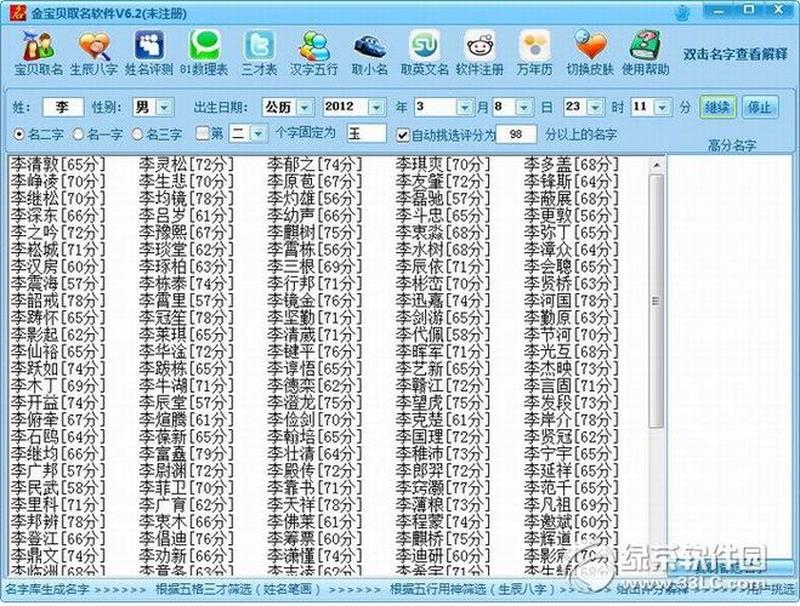Open the 汉字五行 character elements tool
Viewport: 800px width, 606px height.
point(314,53)
